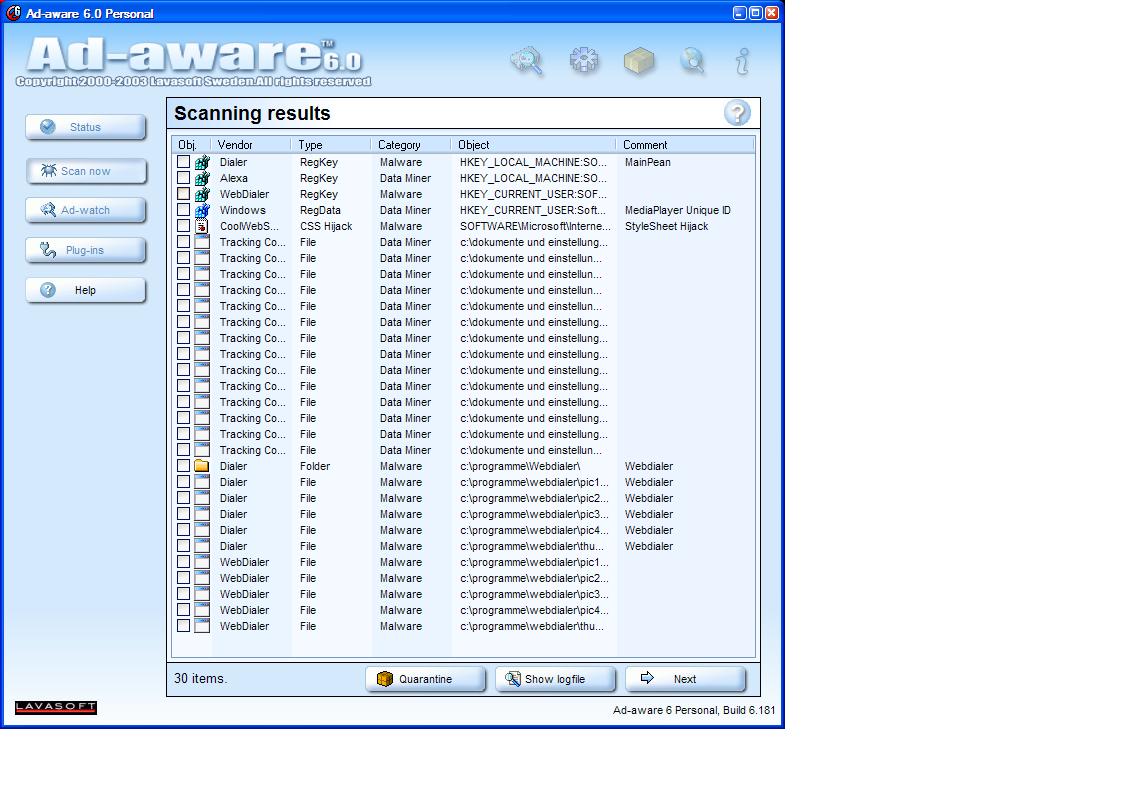Select the 'MainPean' comment cell
The image size is (1133, 786).
click(x=647, y=163)
